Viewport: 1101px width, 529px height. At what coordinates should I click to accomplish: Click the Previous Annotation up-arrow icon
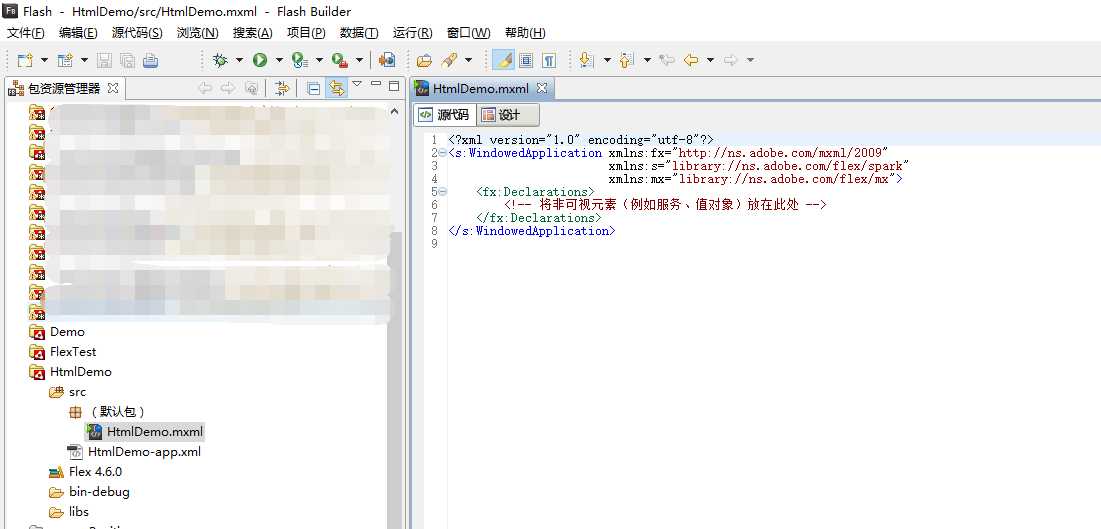[627, 60]
